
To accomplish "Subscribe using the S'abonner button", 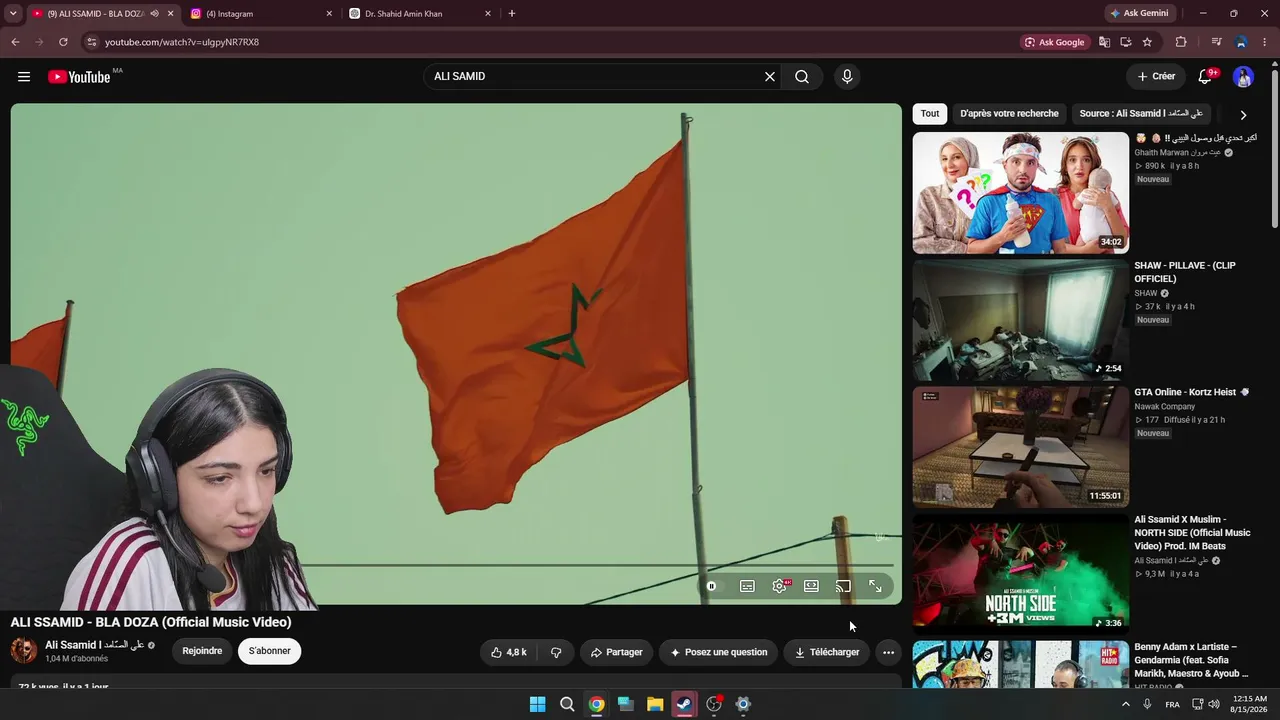I will 270,651.
